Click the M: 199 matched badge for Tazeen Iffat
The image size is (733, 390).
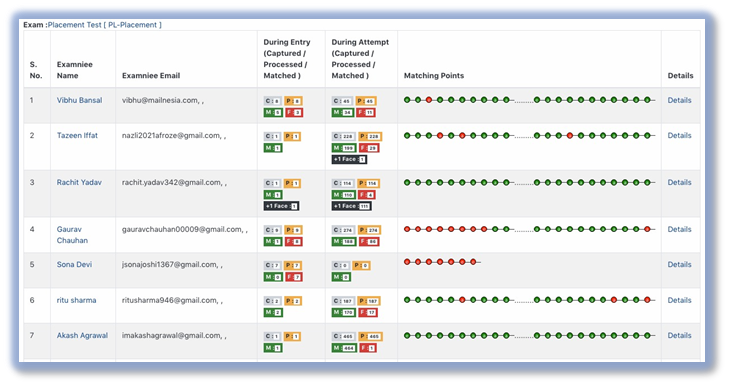coord(344,148)
